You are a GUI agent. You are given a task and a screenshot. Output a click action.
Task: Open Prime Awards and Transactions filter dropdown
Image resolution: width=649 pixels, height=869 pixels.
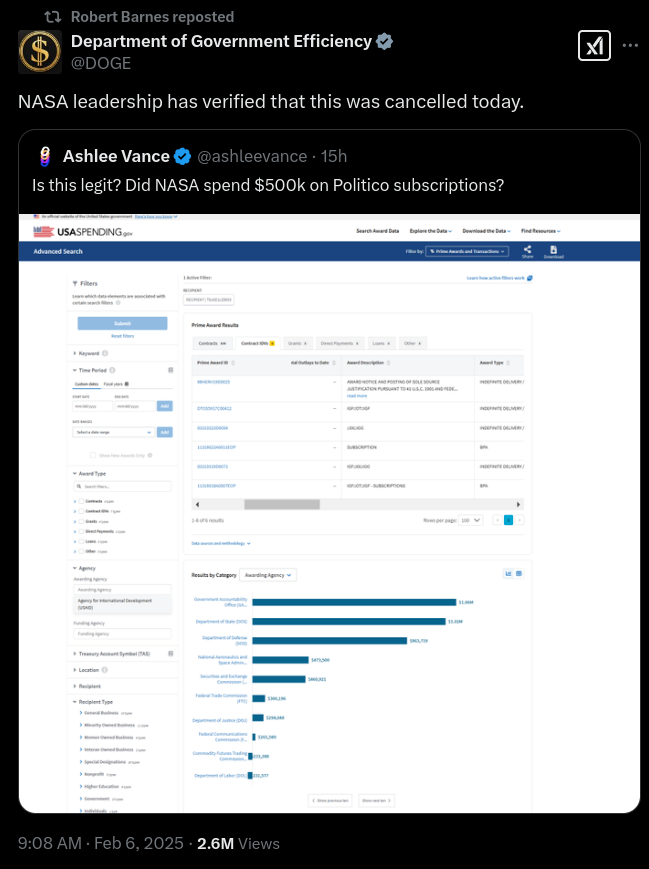coord(467,252)
